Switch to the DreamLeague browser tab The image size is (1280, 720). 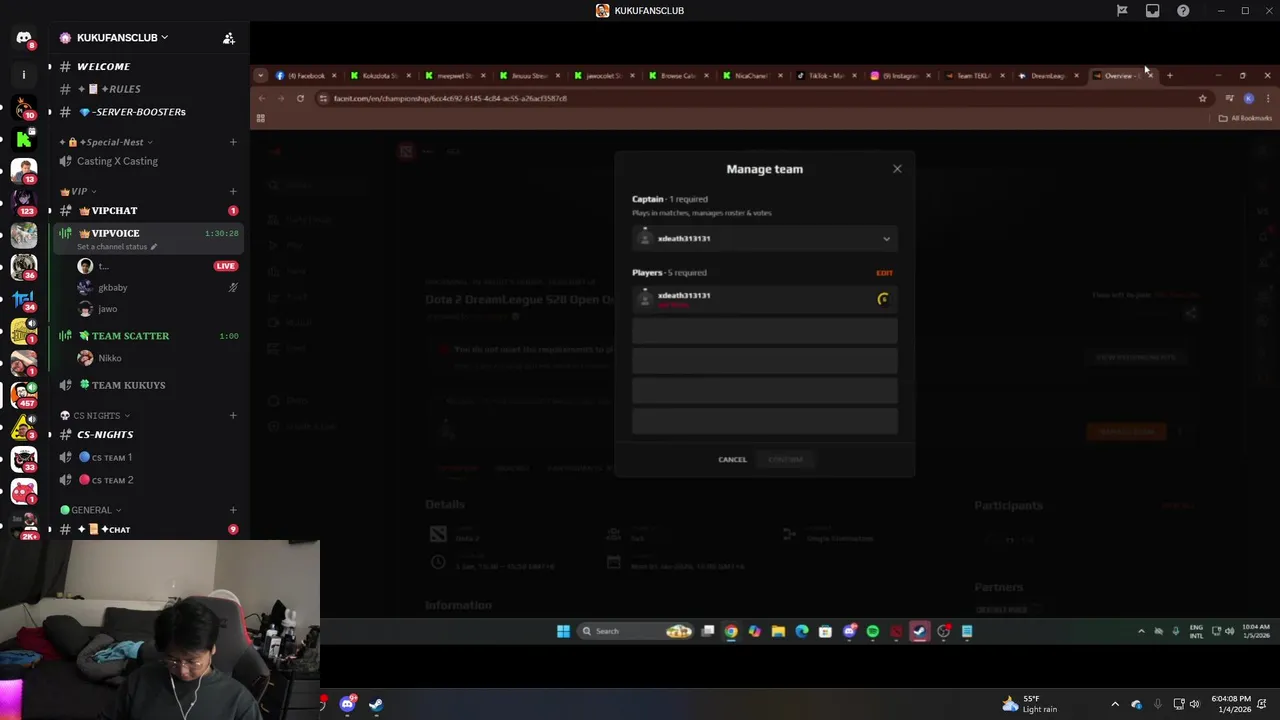(1048, 76)
